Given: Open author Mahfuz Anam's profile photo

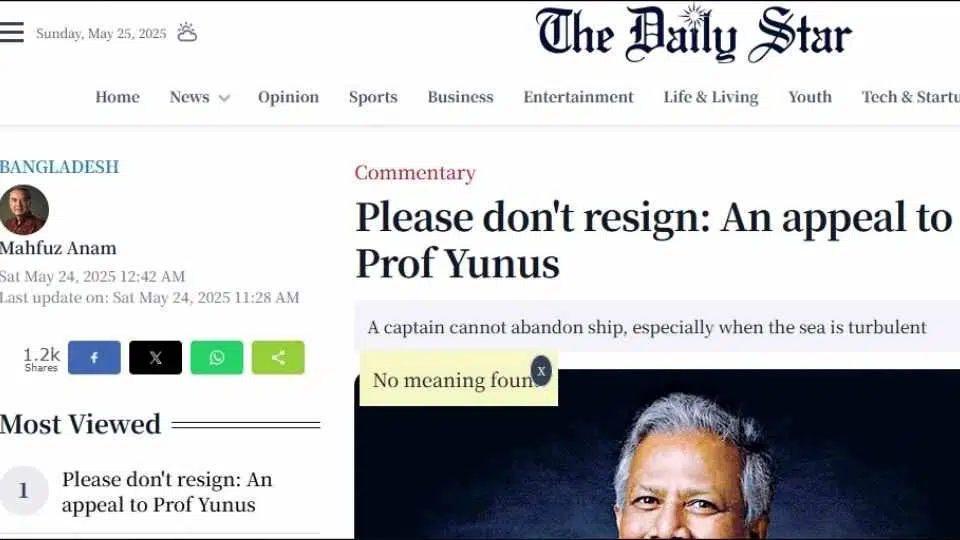Looking at the screenshot, I should 24,210.
